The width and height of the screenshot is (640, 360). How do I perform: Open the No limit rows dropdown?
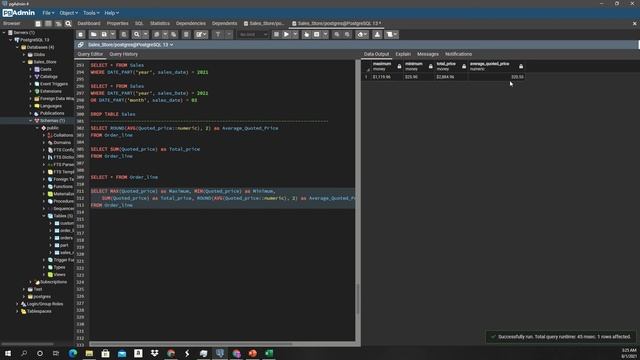pos(253,35)
